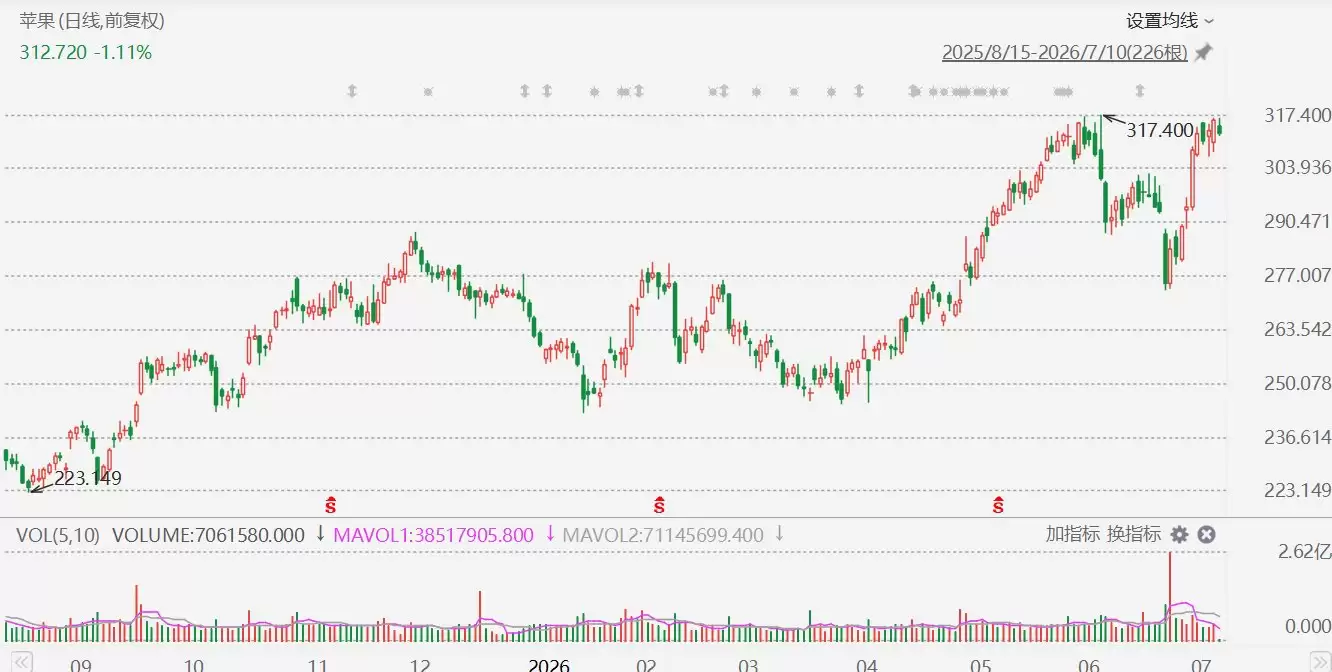Open indicator settings gear icon
This screenshot has width=1332, height=672.
(1179, 535)
